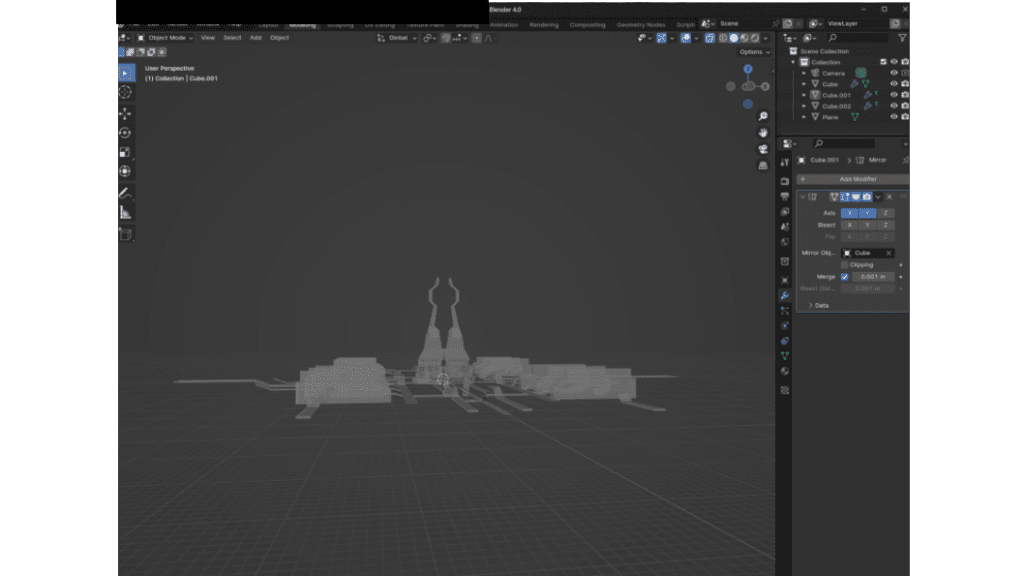
Task: Toggle the camera view icon
Action: pyautogui.click(x=763, y=150)
